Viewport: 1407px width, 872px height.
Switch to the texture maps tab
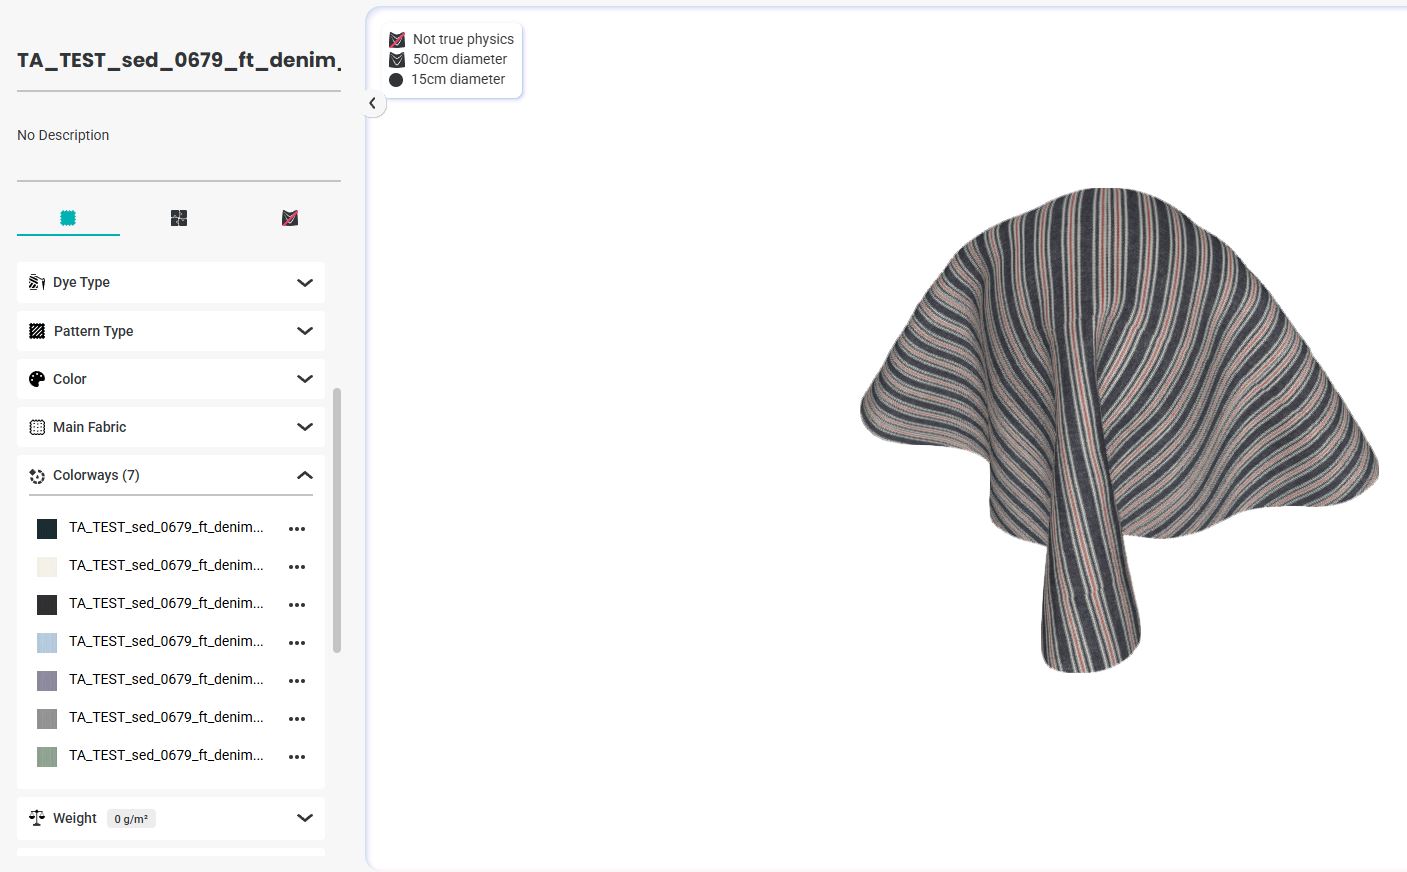coord(179,218)
